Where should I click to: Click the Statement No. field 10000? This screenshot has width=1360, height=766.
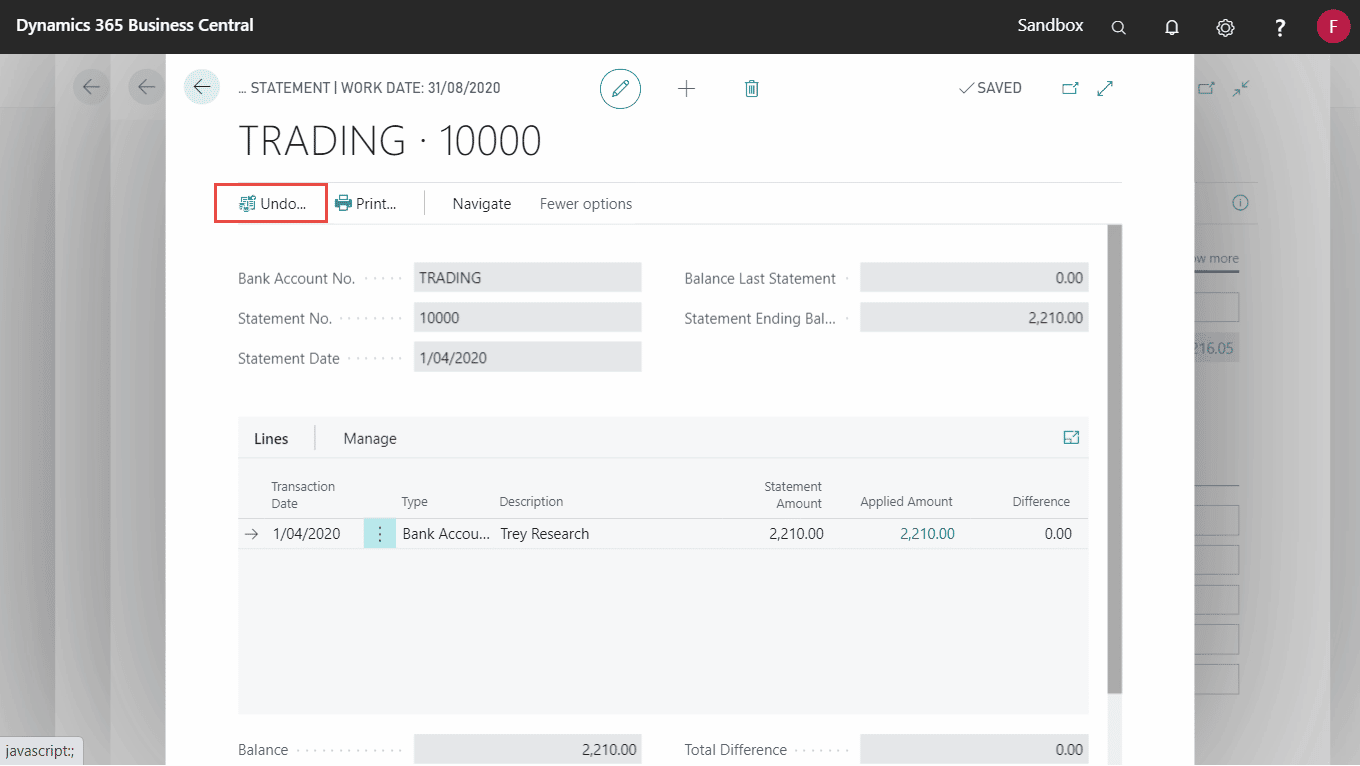(527, 318)
